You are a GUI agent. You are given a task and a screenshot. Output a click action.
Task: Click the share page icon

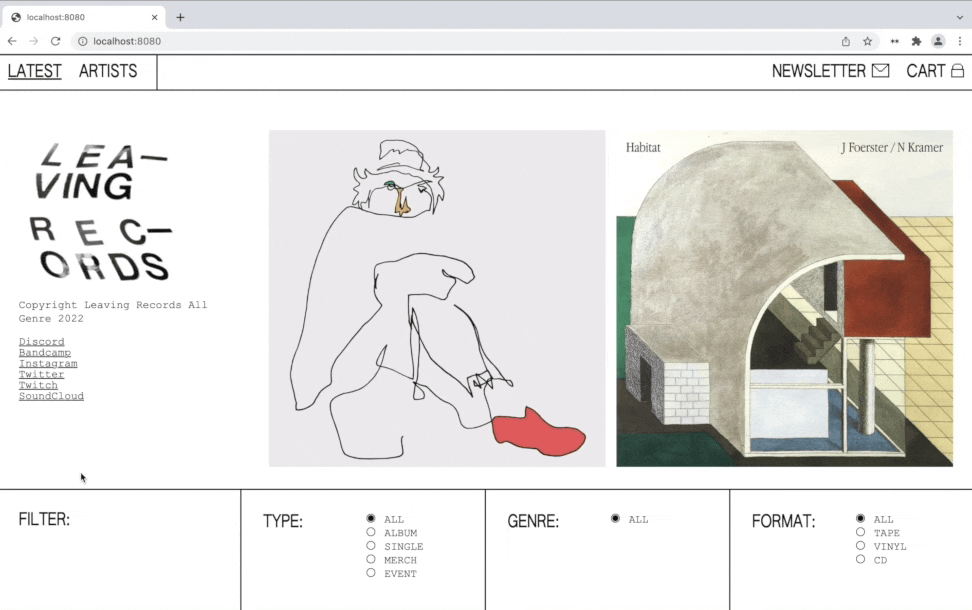tap(846, 41)
